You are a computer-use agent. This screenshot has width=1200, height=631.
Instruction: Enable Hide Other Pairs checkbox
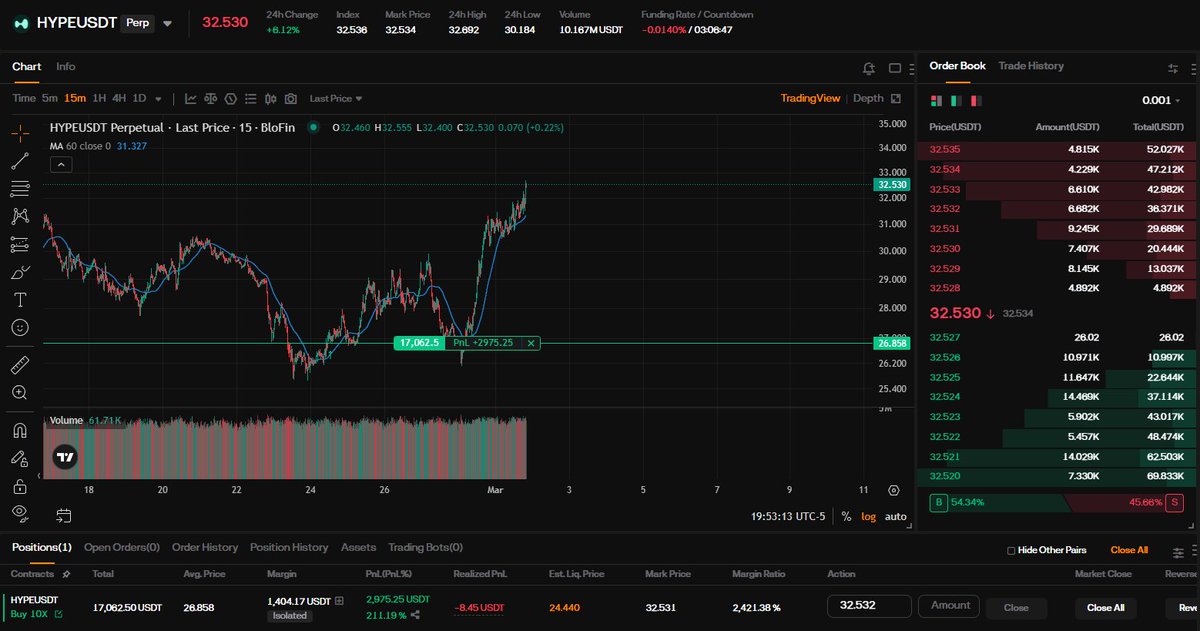(1011, 551)
